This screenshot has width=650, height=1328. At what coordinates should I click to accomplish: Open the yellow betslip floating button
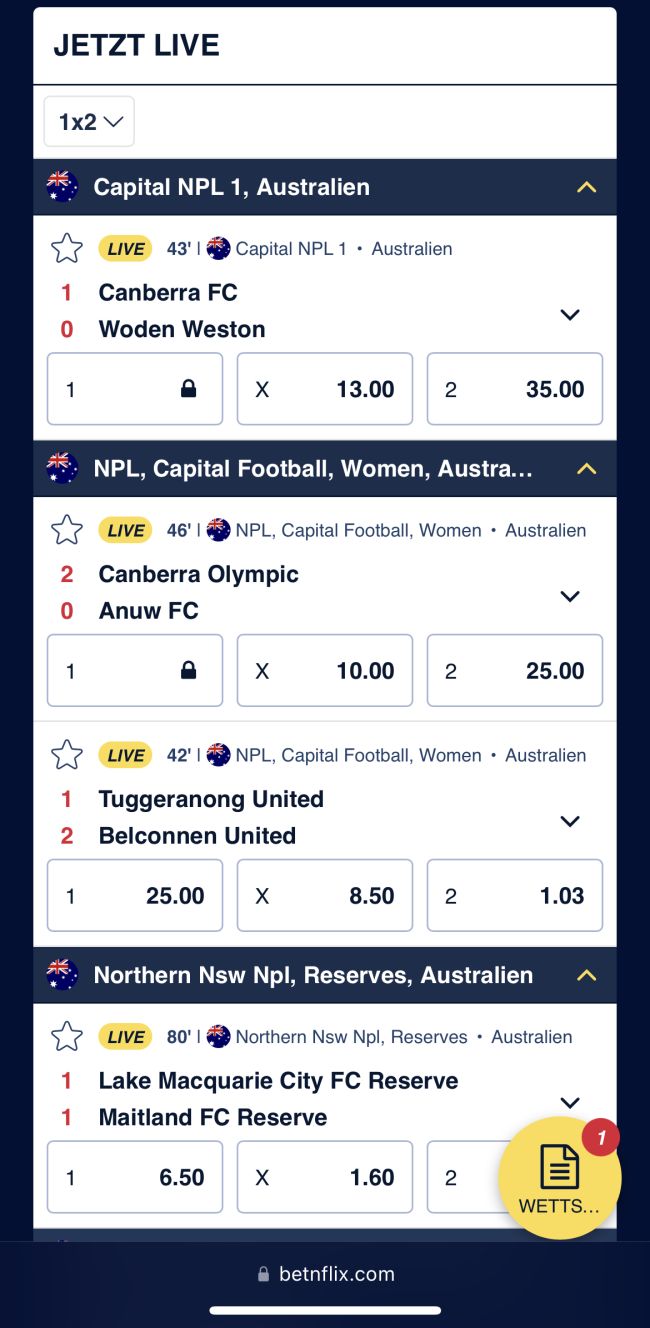(x=559, y=1178)
